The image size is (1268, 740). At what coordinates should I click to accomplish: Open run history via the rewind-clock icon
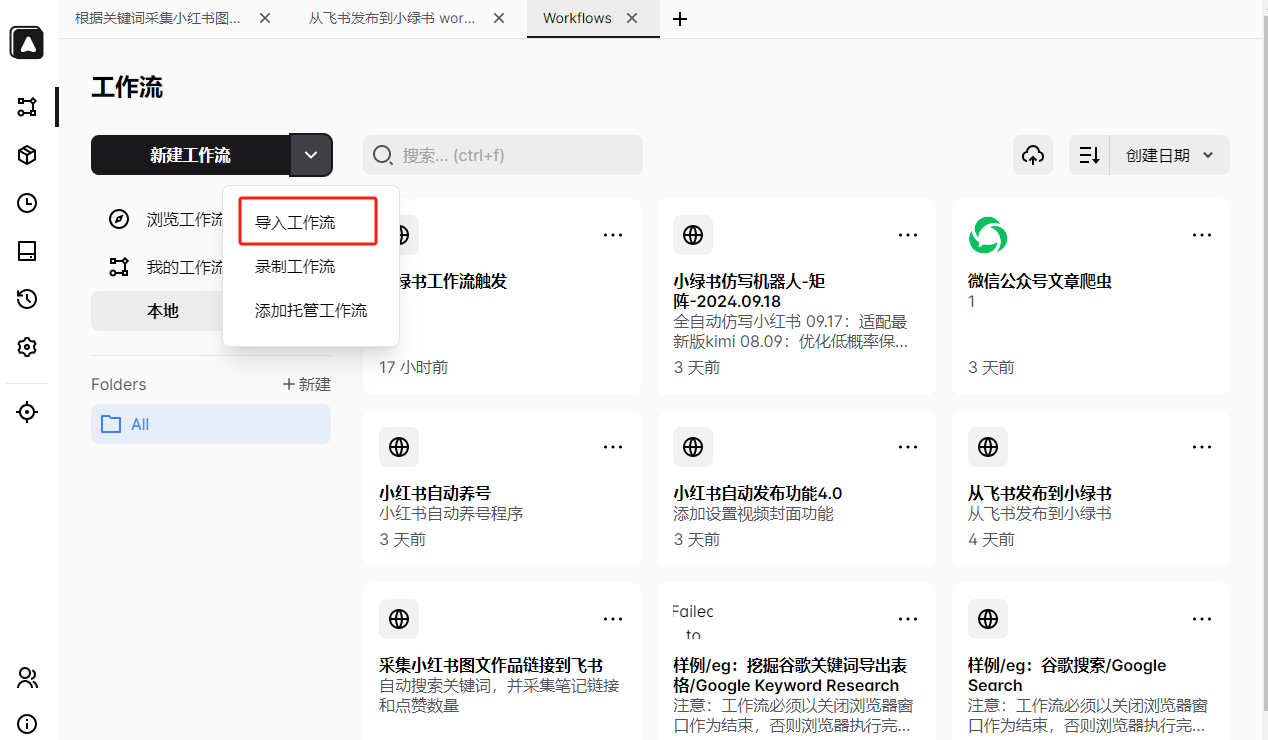click(x=26, y=299)
